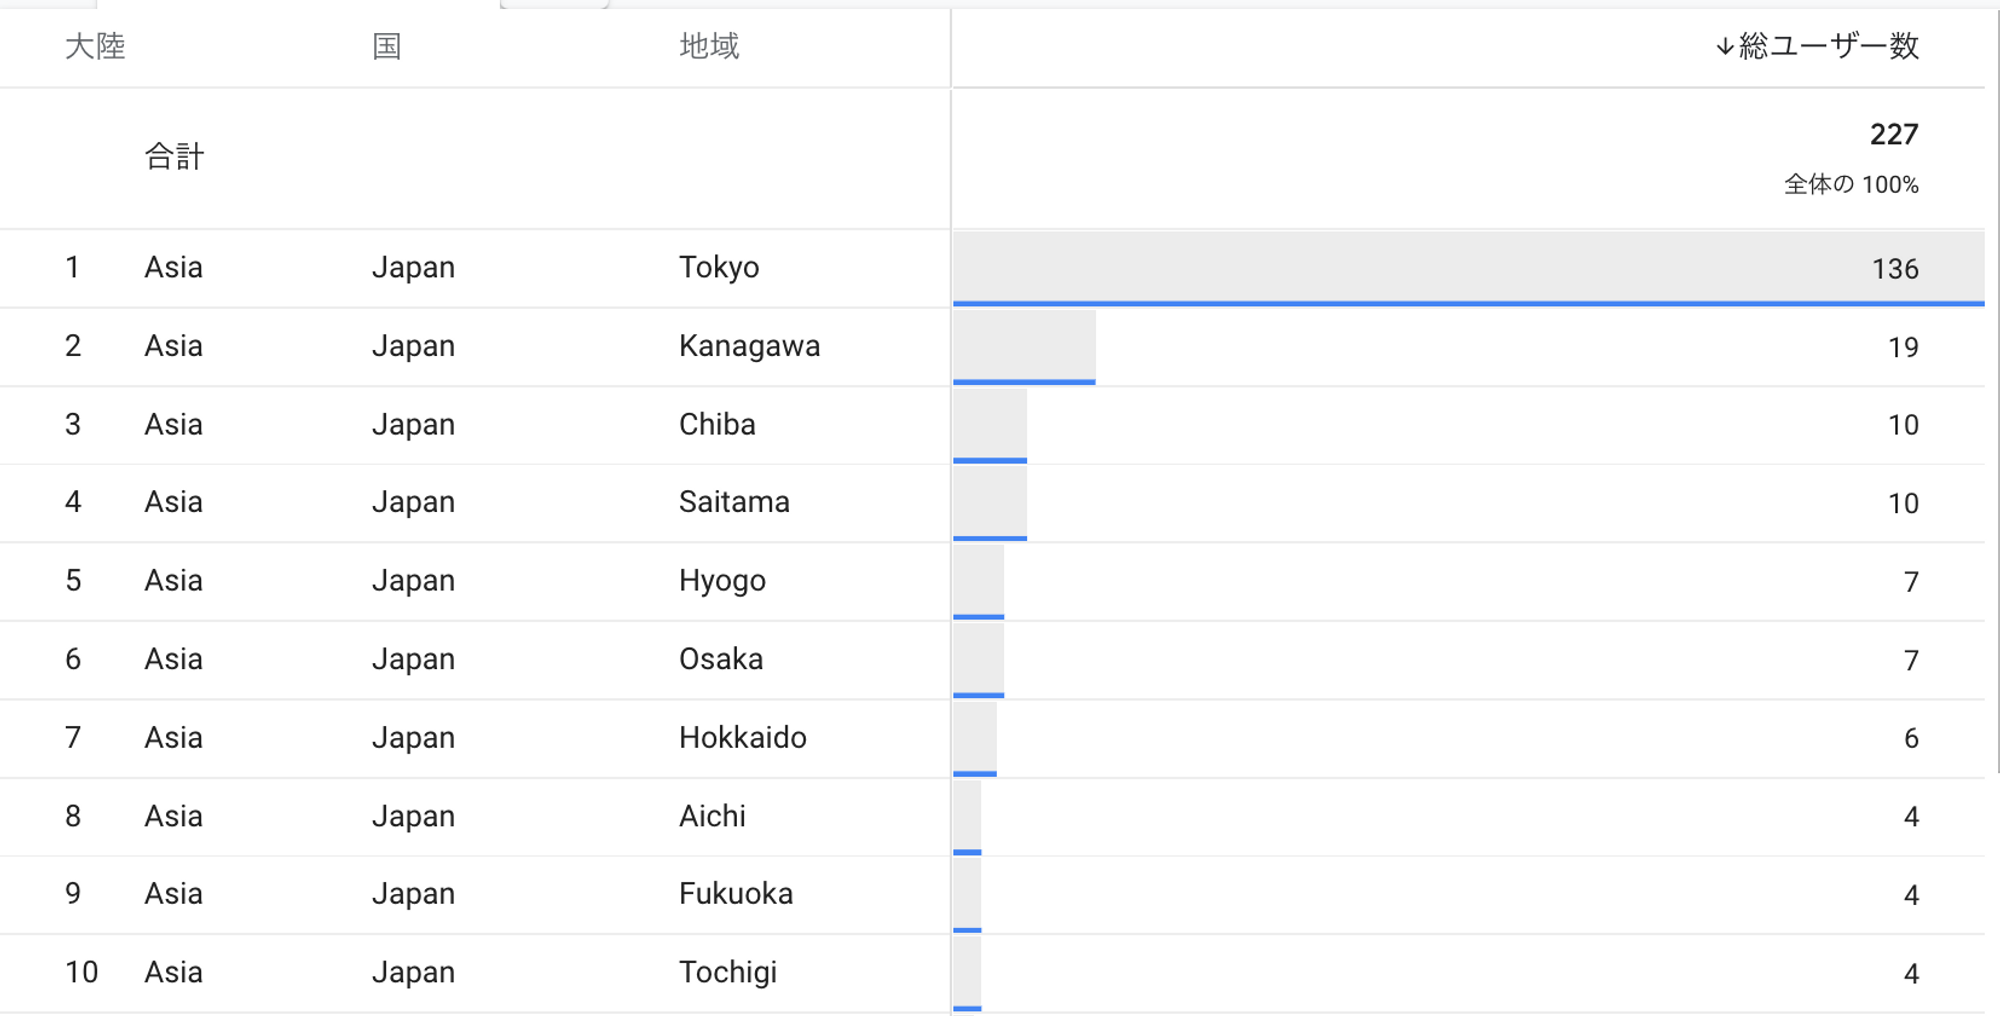Click Tokyo's user count bar of 136
2000x1016 pixels.
1468,268
